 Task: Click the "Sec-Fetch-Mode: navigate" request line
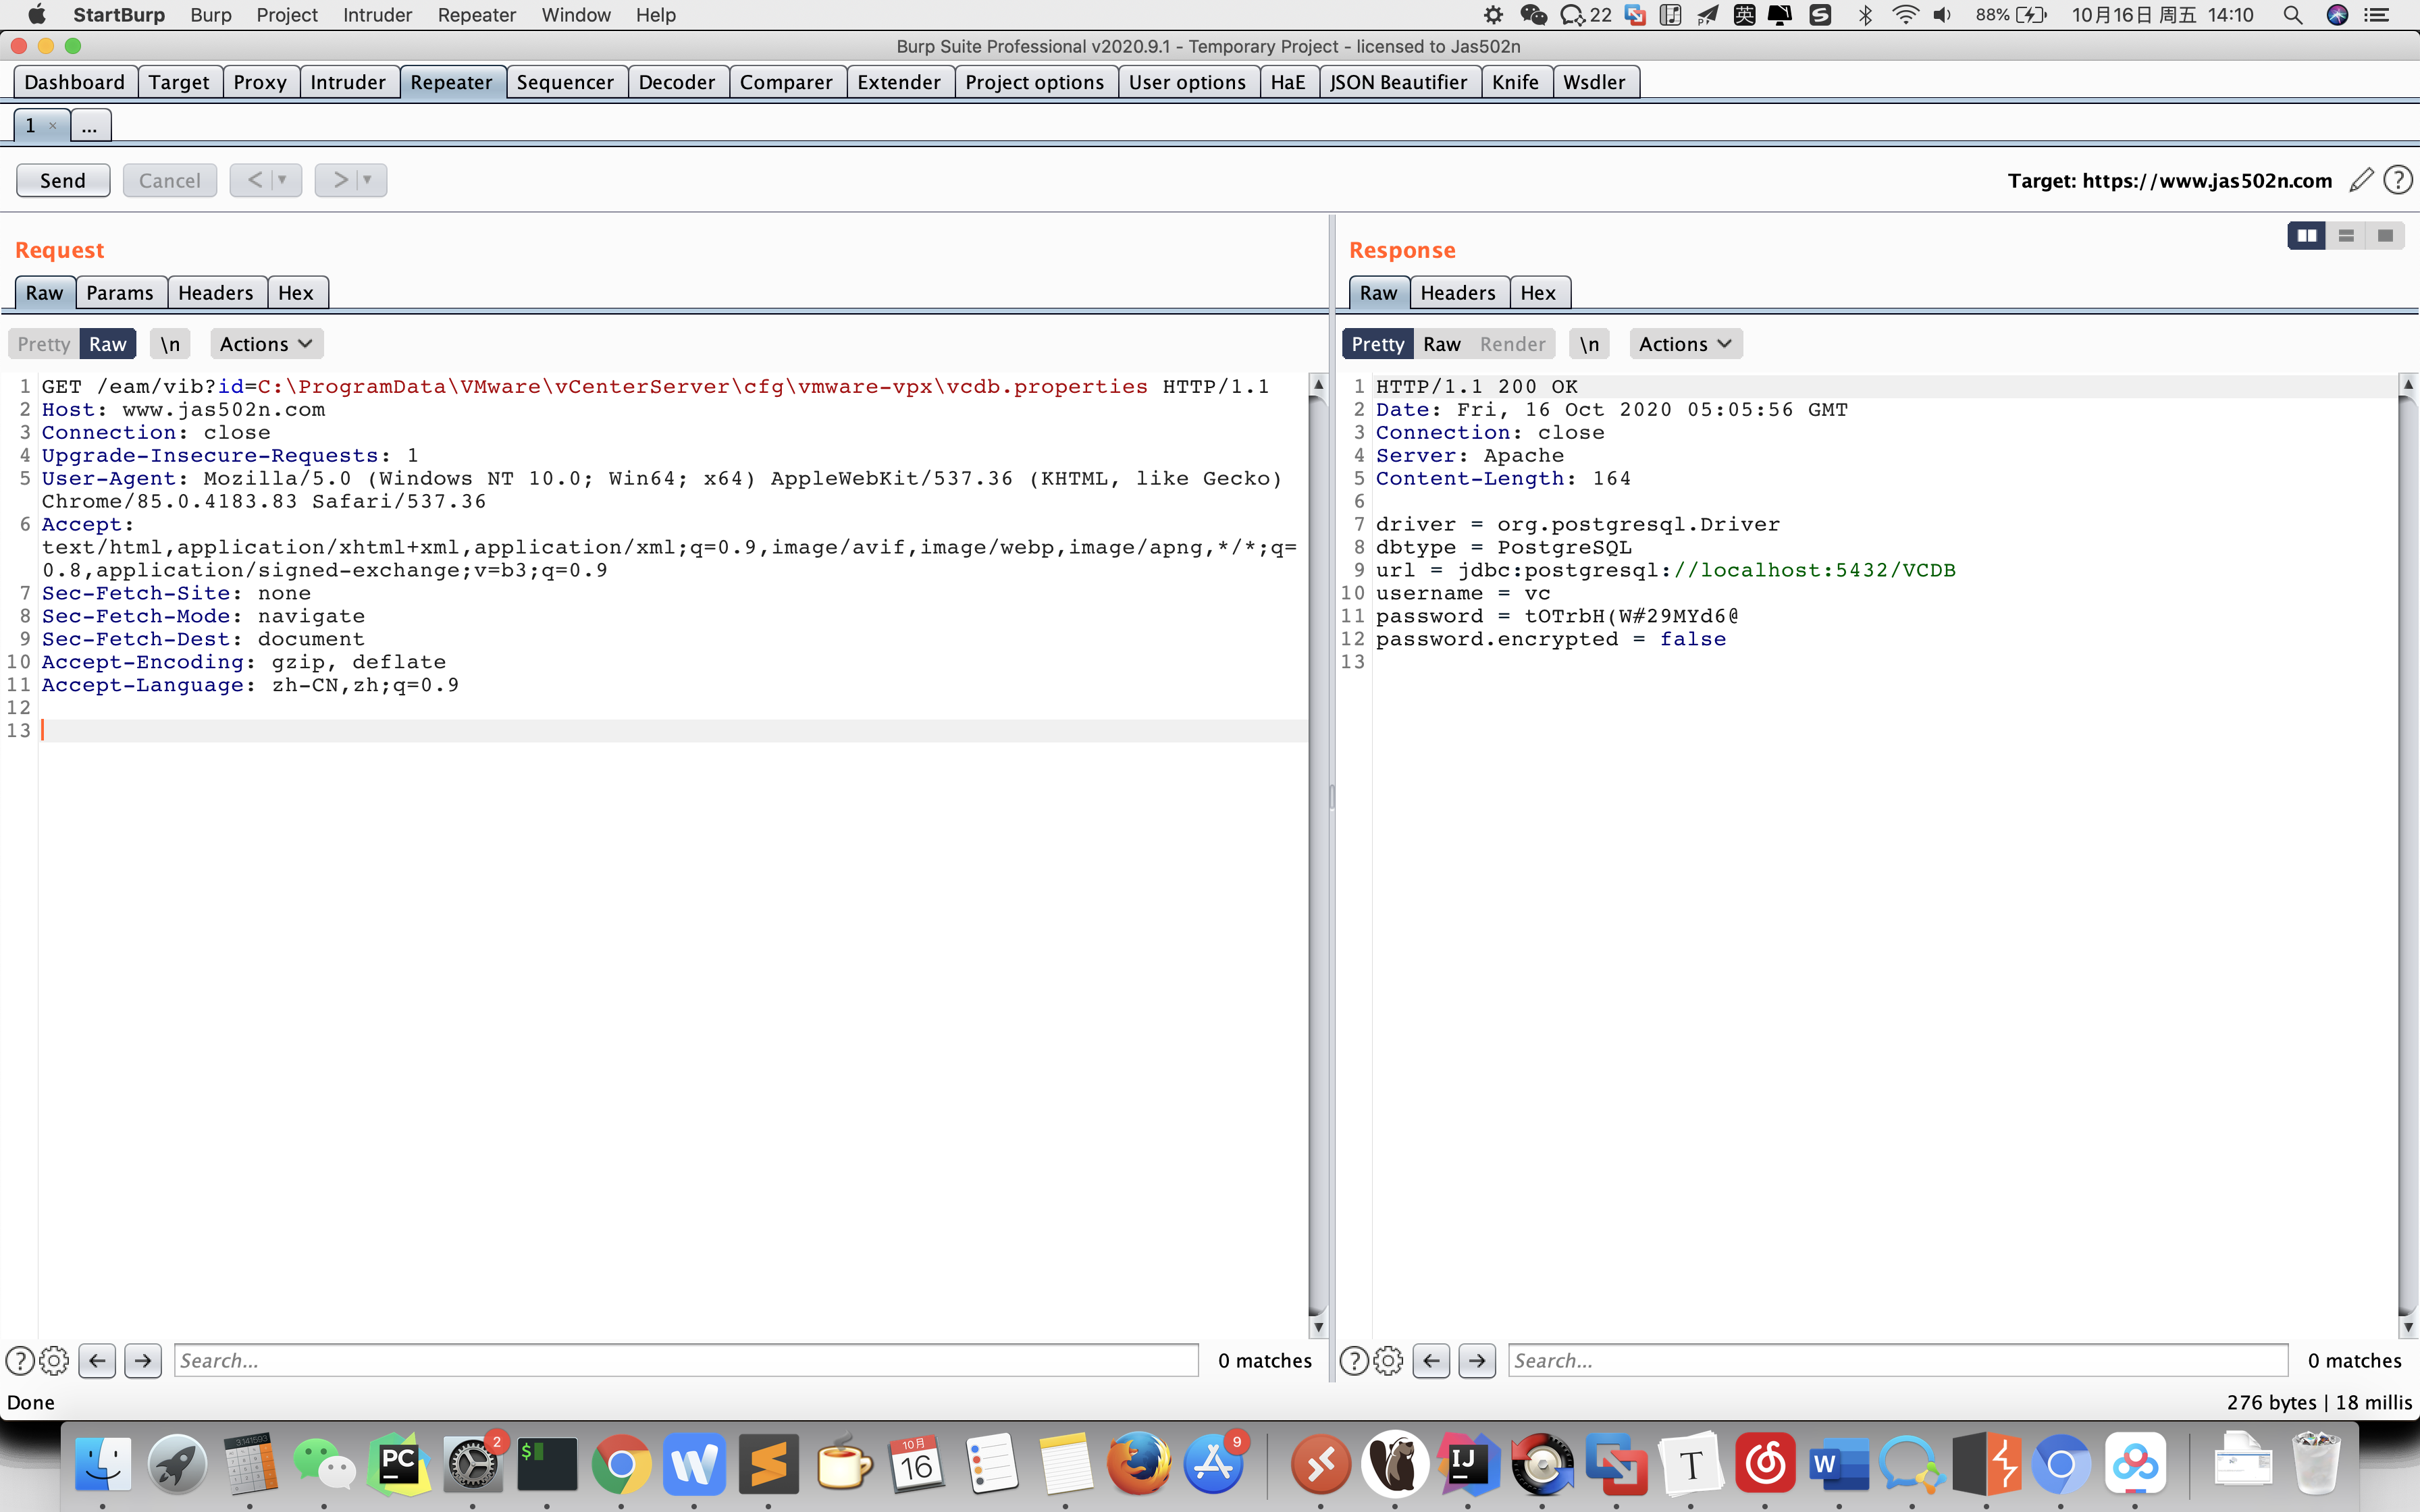(203, 617)
